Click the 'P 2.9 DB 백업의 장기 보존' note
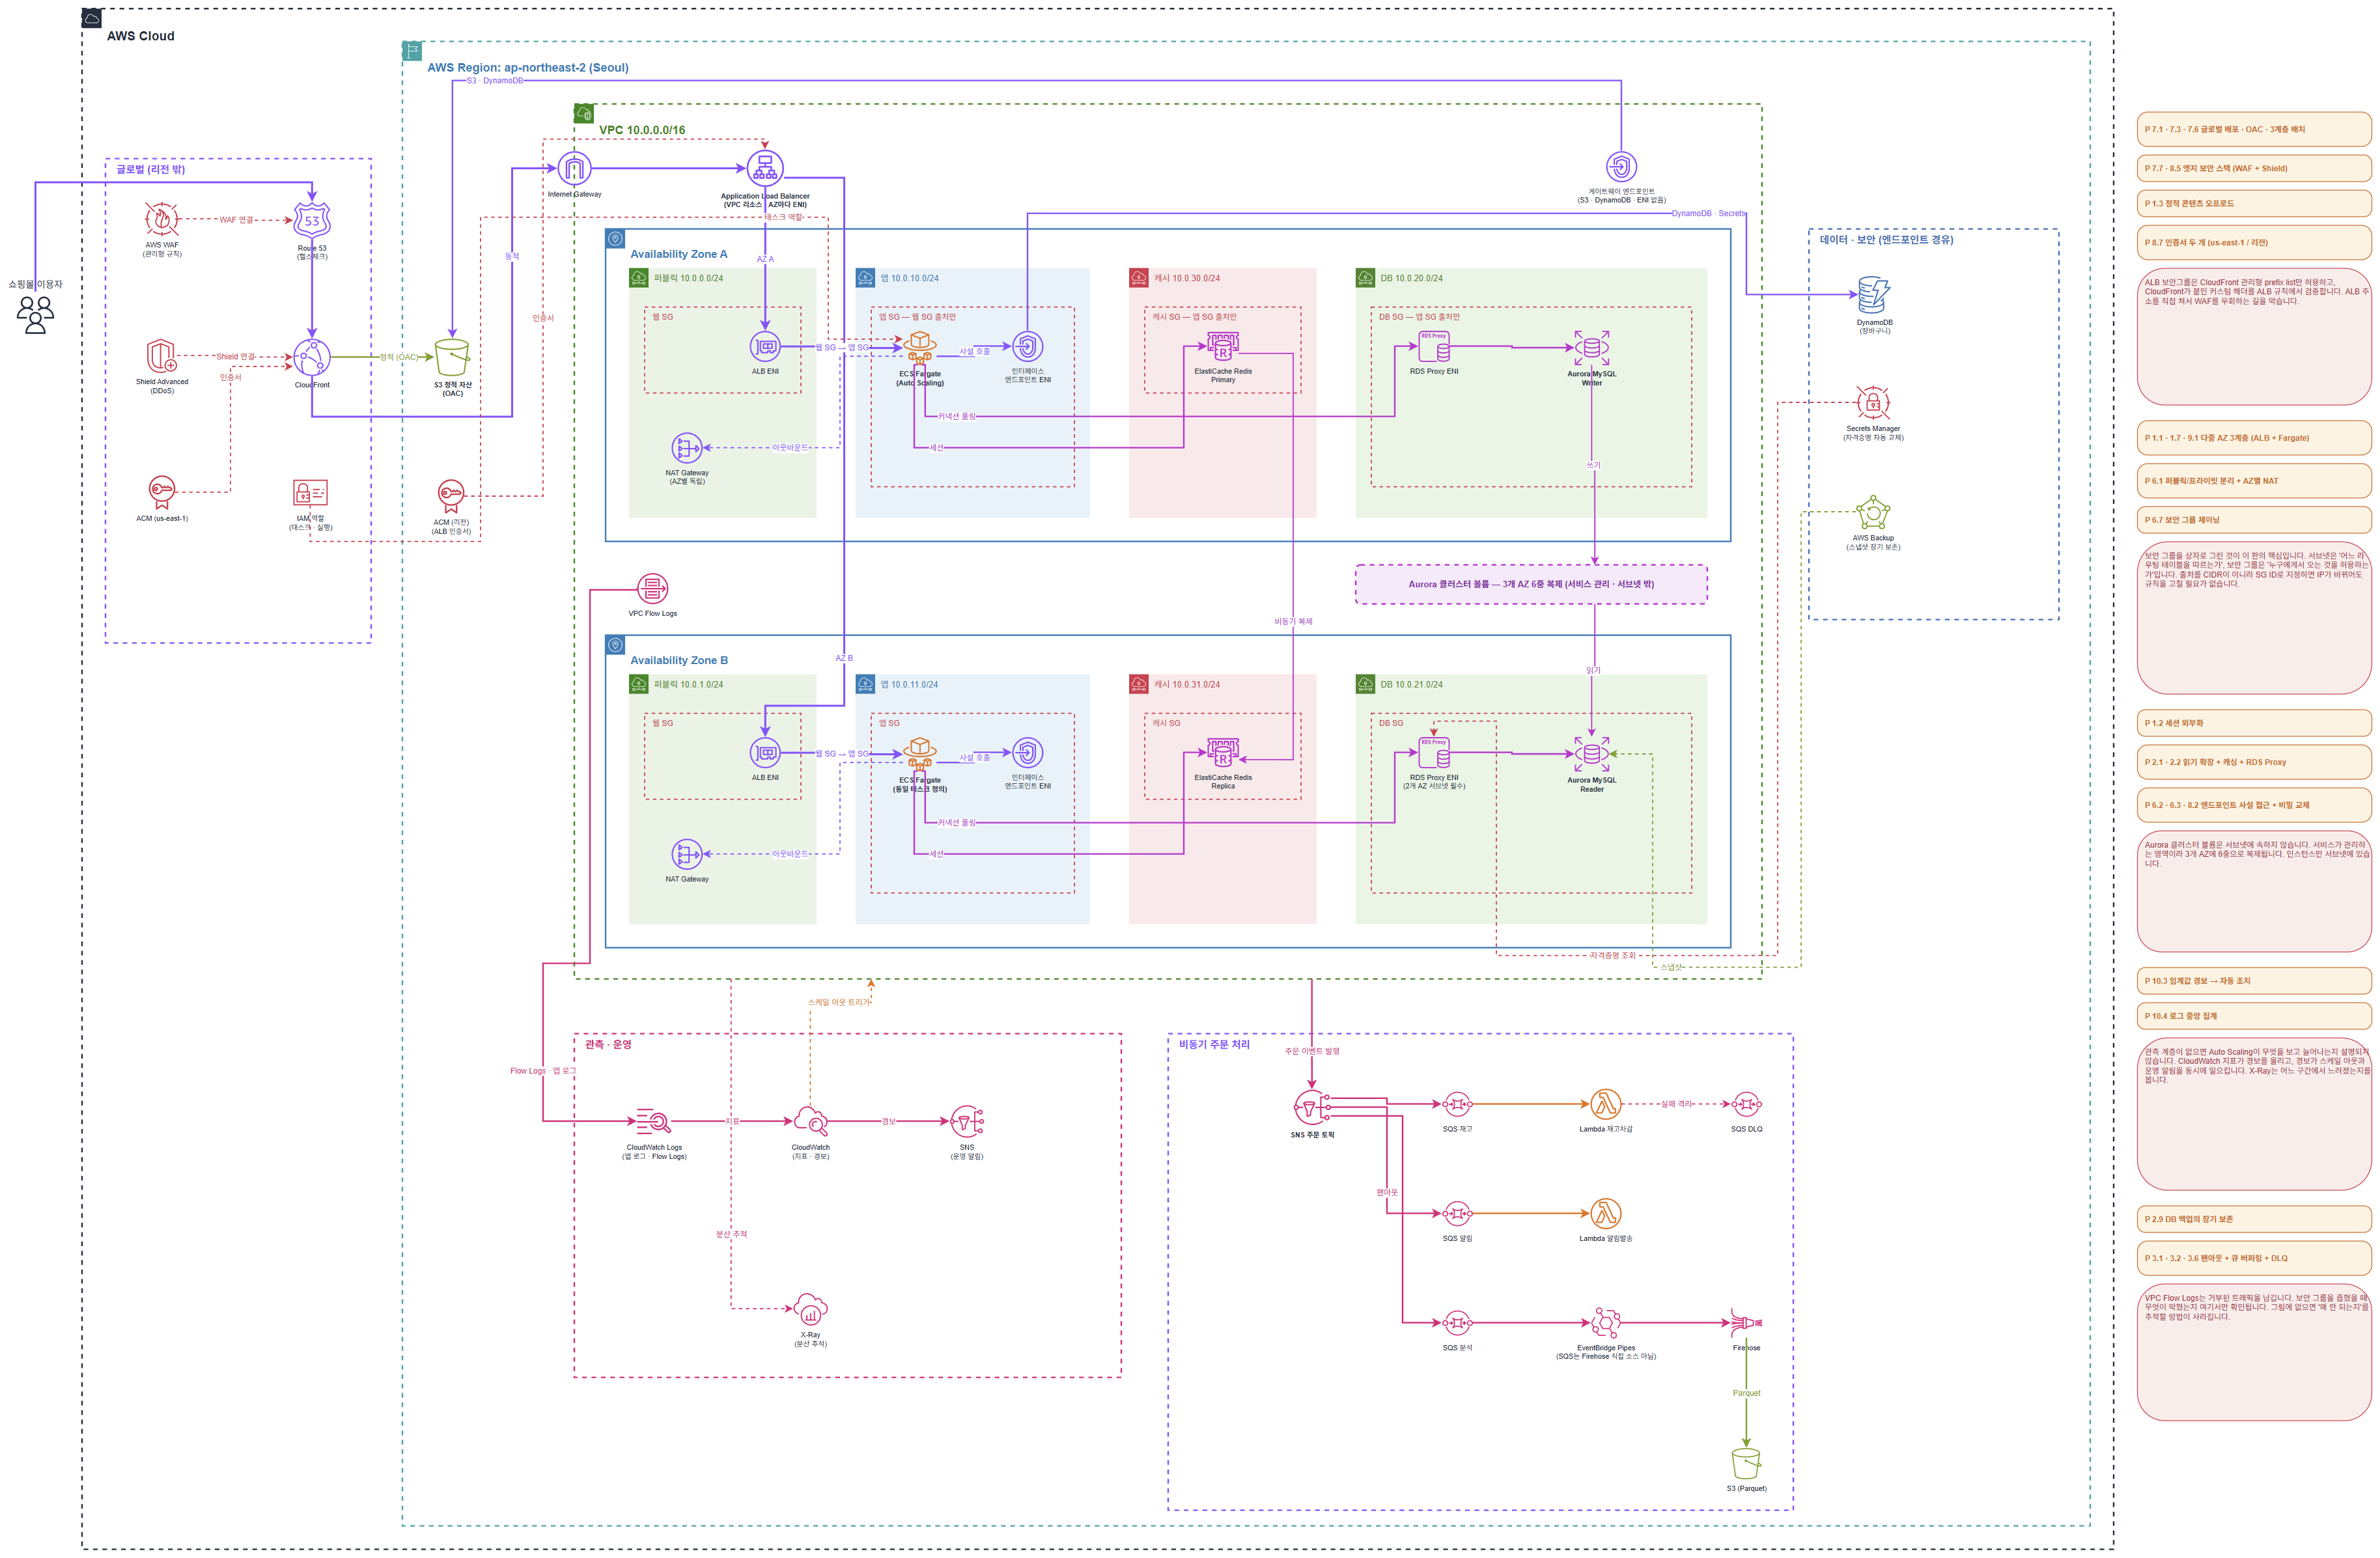 coord(2254,1219)
